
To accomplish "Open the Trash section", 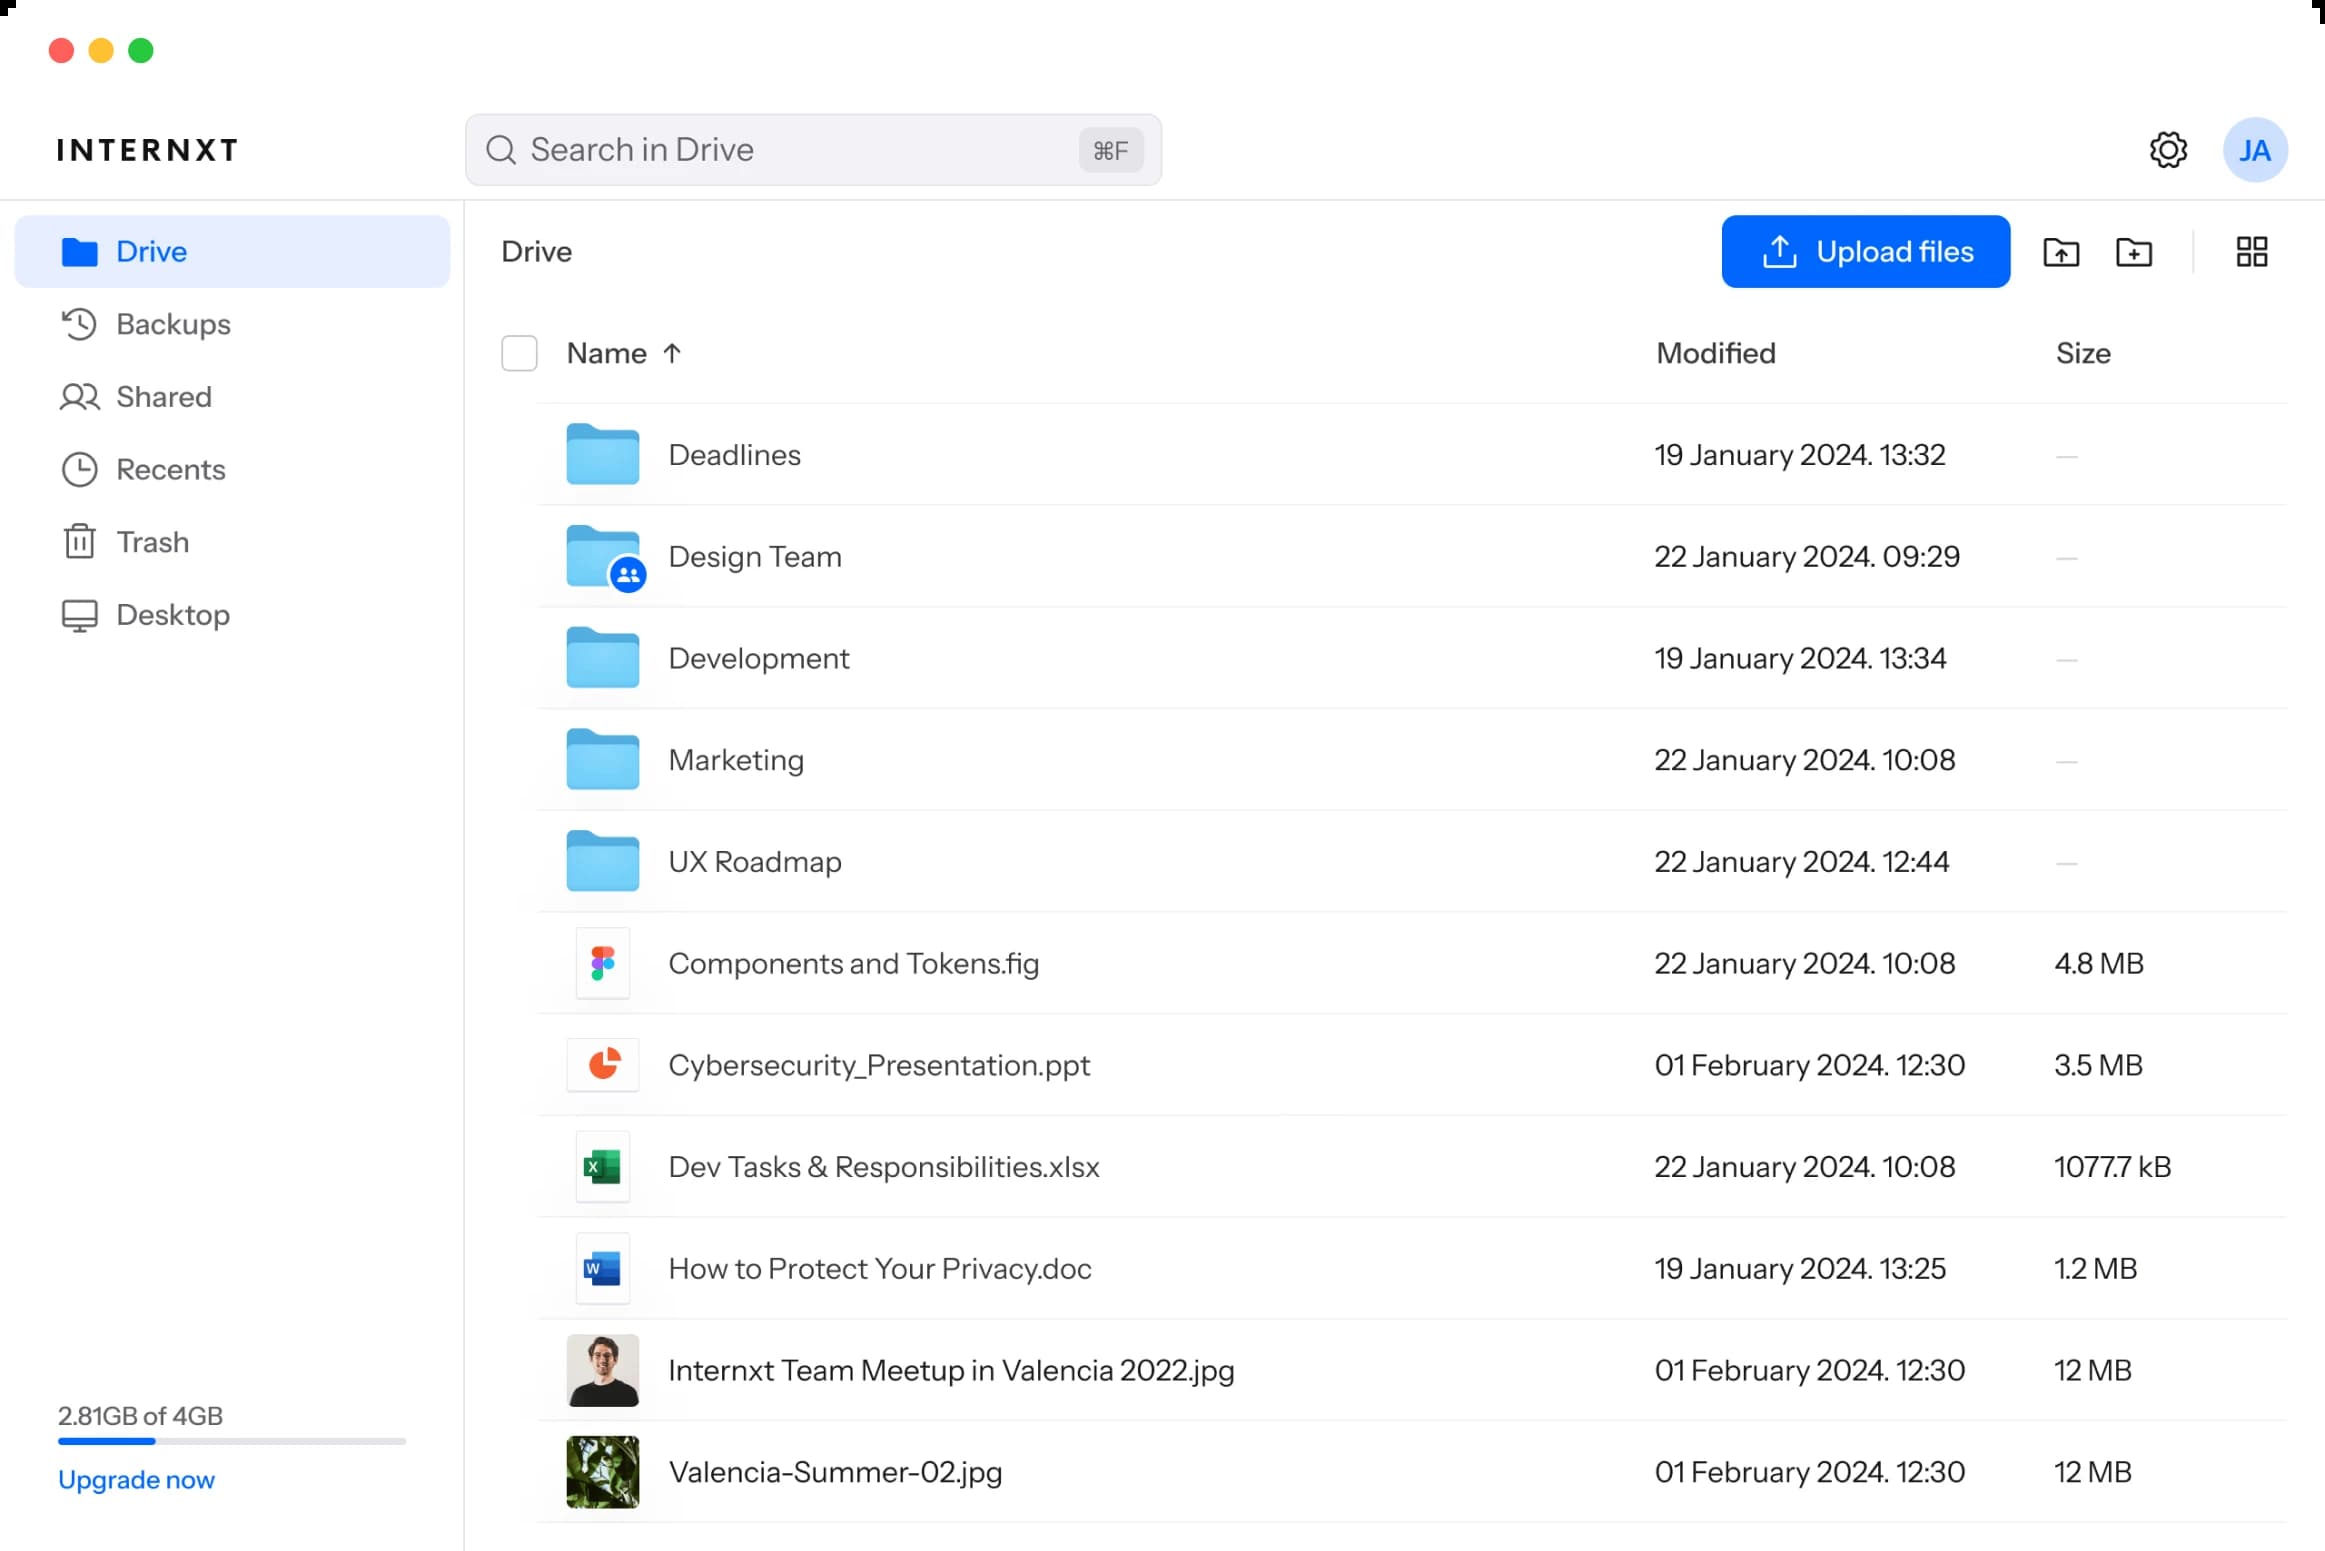I will point(152,542).
